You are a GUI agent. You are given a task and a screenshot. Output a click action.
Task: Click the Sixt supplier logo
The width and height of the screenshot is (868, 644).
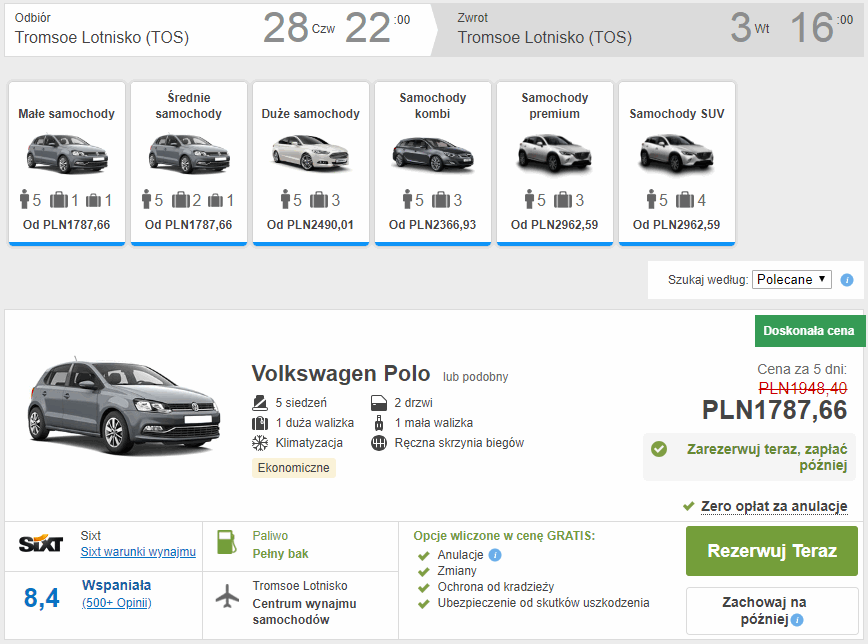click(x=41, y=544)
